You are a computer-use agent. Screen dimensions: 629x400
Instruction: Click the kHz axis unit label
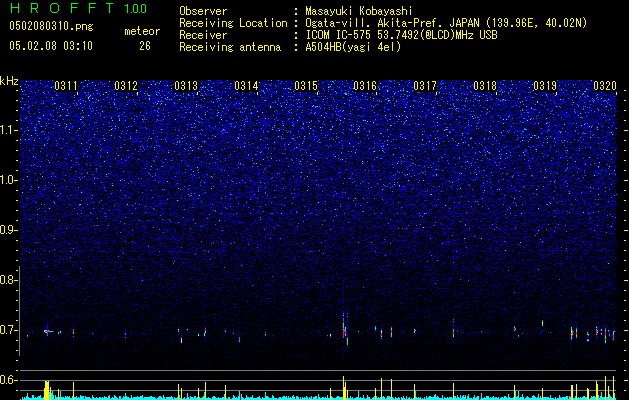(x=9, y=81)
